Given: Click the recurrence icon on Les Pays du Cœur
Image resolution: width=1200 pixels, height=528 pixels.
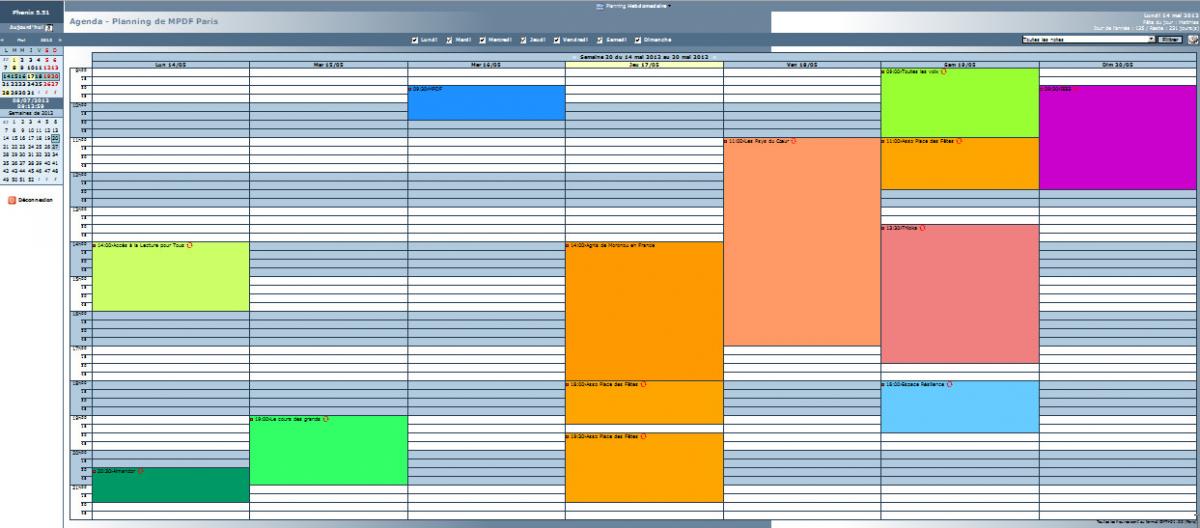Looking at the screenshot, I should (x=794, y=141).
